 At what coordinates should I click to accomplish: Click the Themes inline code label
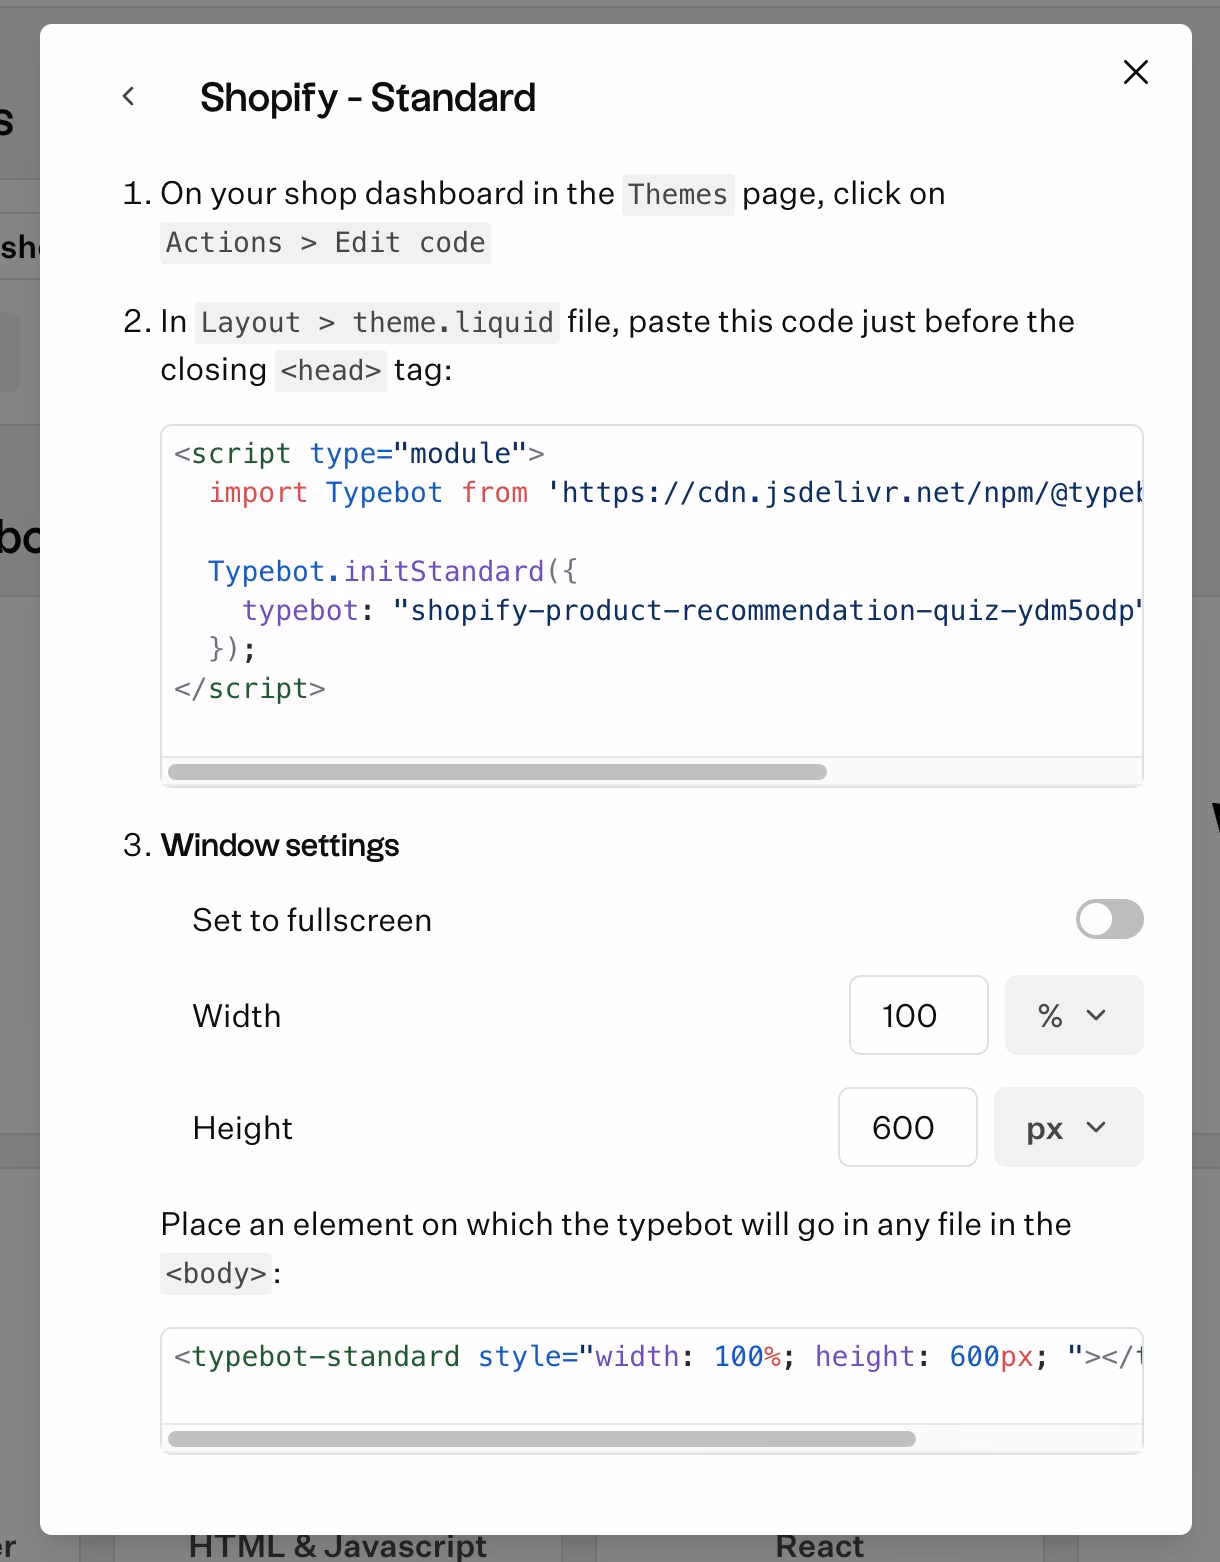677,194
